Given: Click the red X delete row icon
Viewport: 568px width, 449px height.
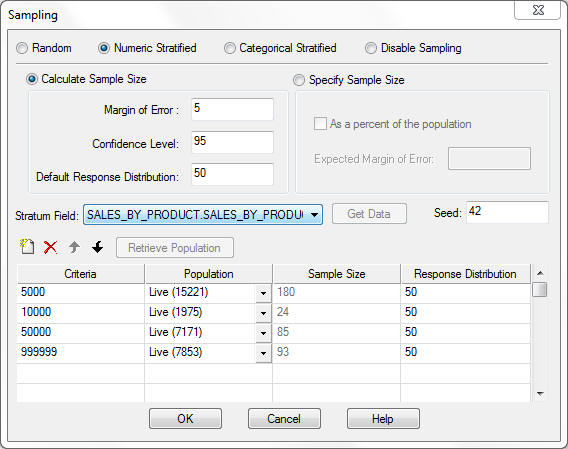Looking at the screenshot, I should click(50, 248).
